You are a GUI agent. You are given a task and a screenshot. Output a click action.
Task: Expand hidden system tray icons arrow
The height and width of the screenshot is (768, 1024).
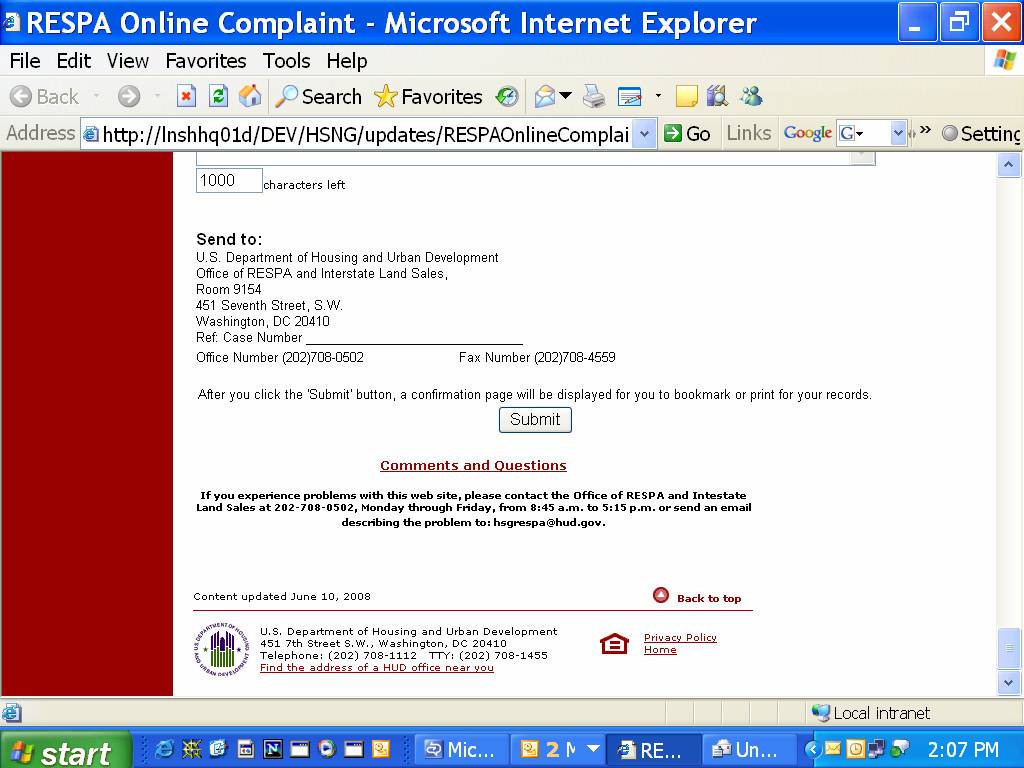tap(812, 750)
